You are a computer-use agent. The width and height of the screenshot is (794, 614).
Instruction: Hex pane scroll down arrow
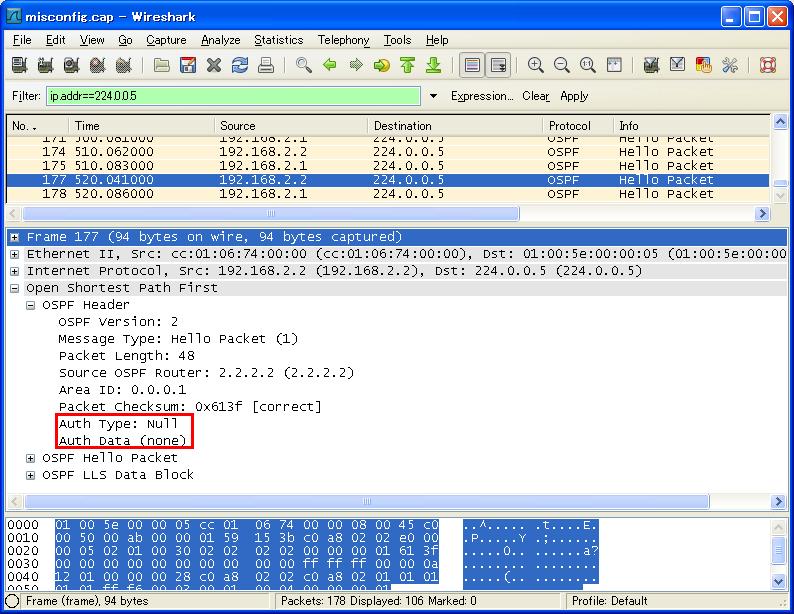pyautogui.click(x=778, y=582)
